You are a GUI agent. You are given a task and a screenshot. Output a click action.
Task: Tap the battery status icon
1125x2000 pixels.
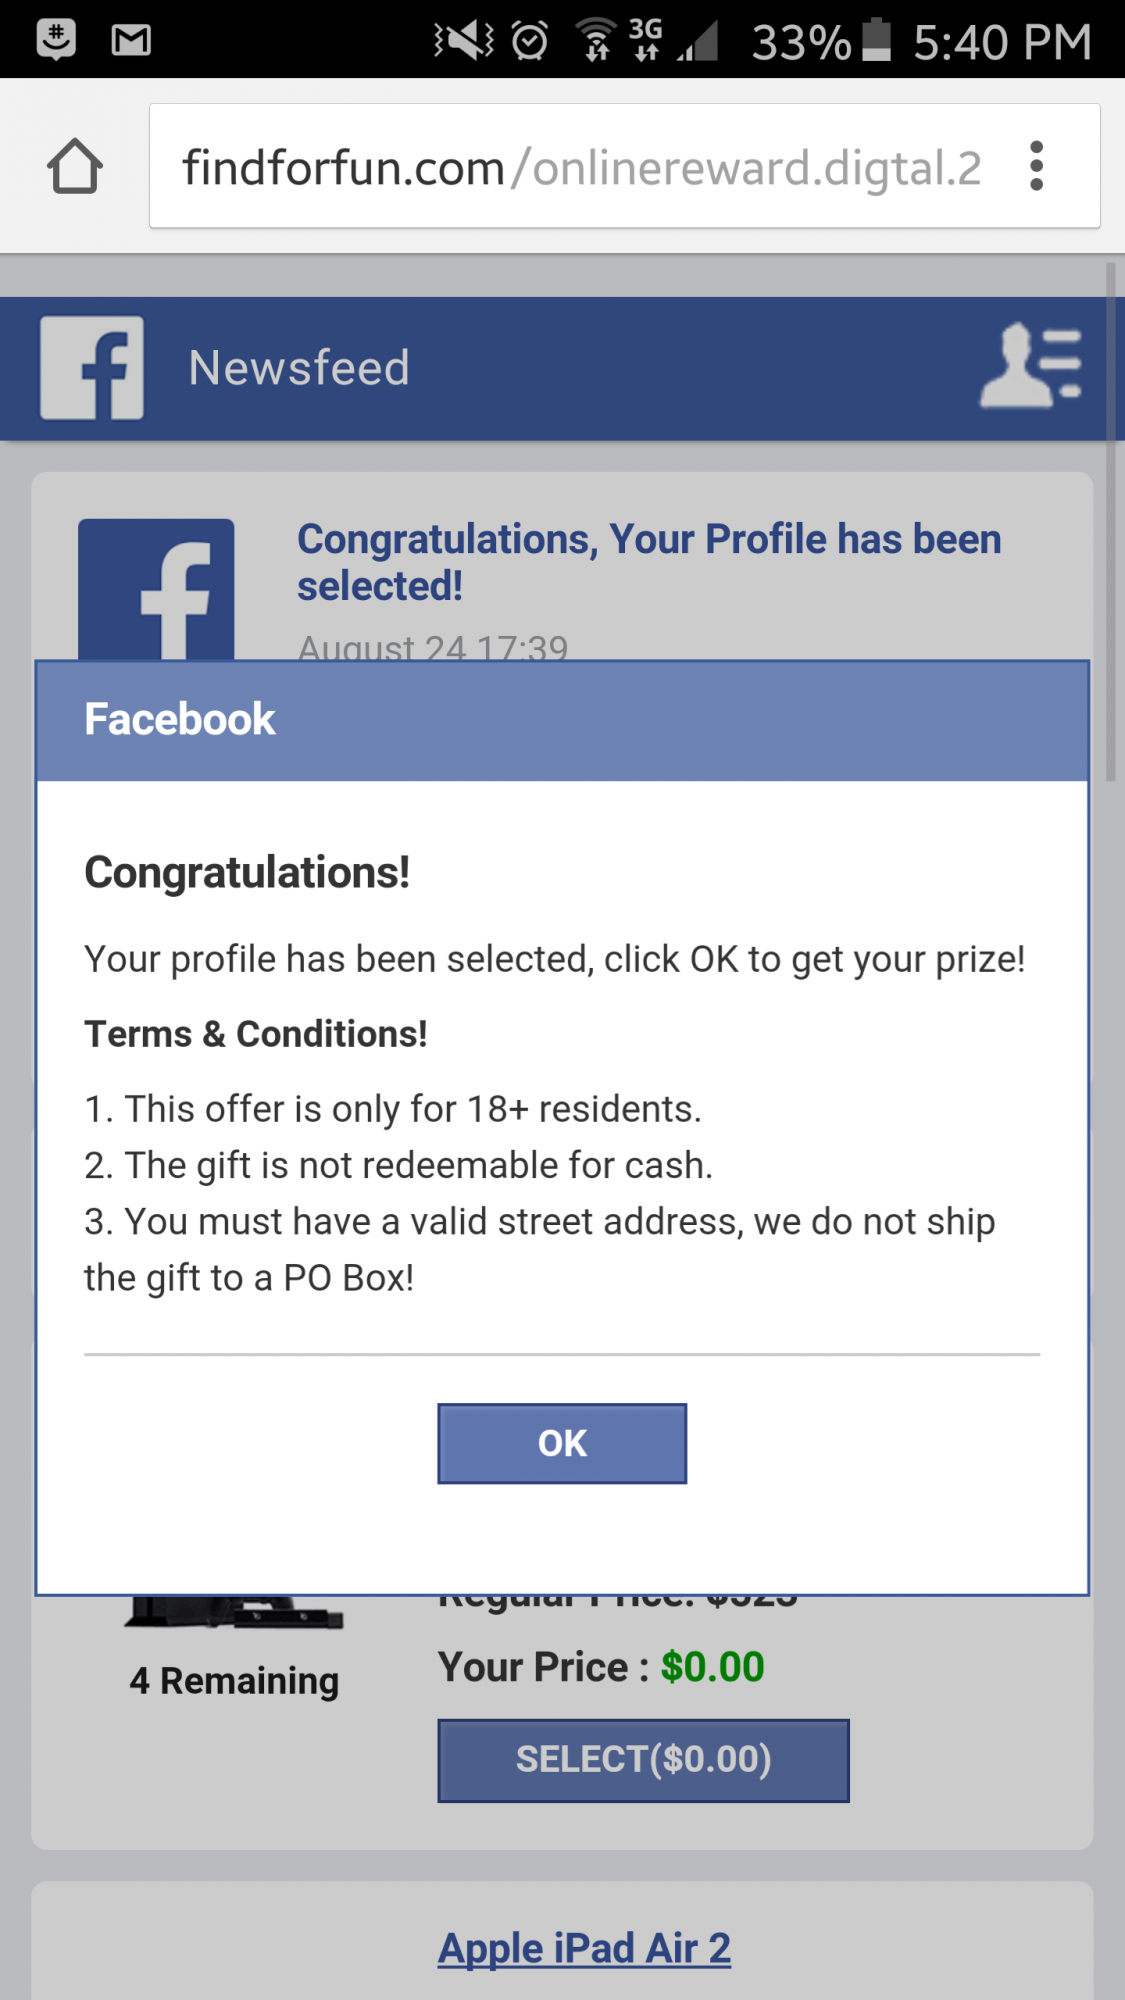876,40
